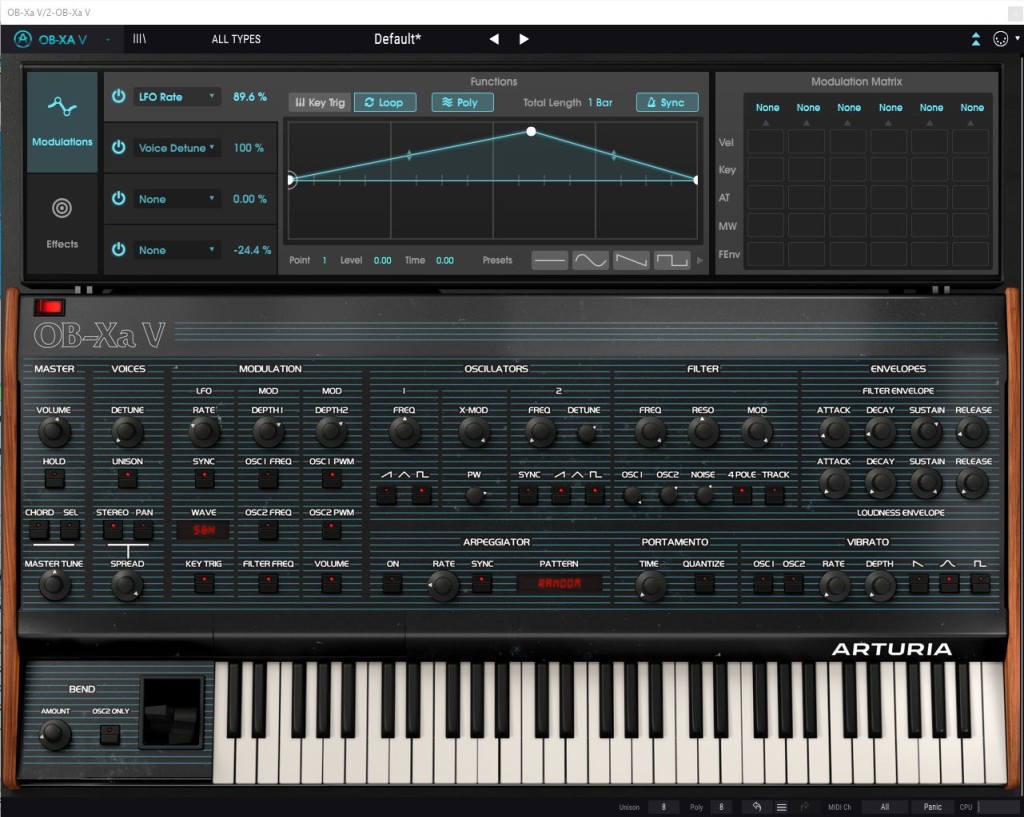Viewport: 1024px width, 817px height.
Task: Select the square wave preset shape
Action: 672,260
